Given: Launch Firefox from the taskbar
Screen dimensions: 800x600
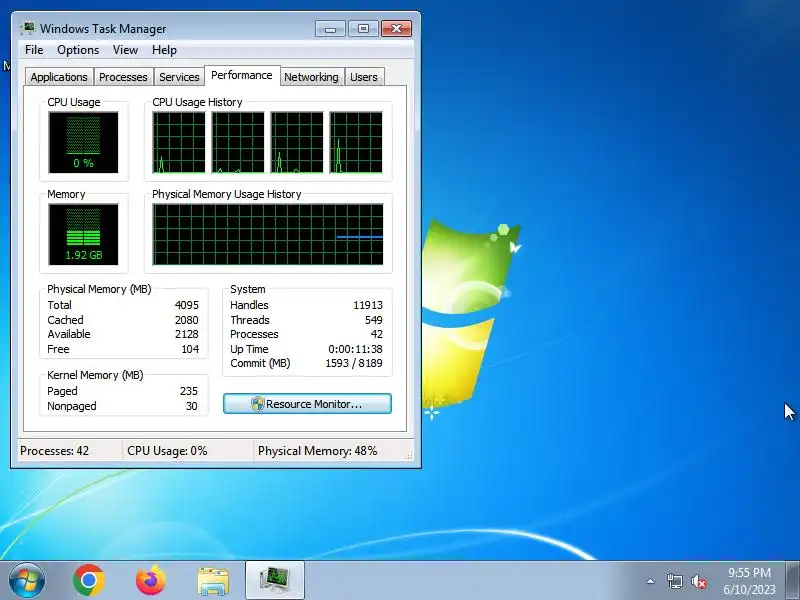Looking at the screenshot, I should click(151, 581).
